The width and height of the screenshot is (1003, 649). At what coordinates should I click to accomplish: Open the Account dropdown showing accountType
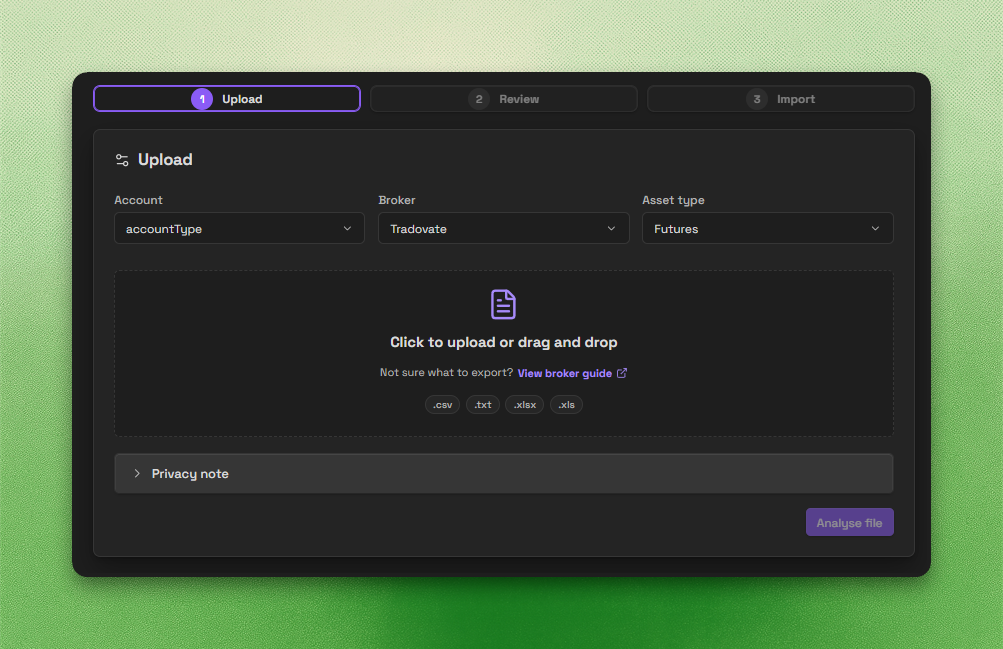coord(239,228)
